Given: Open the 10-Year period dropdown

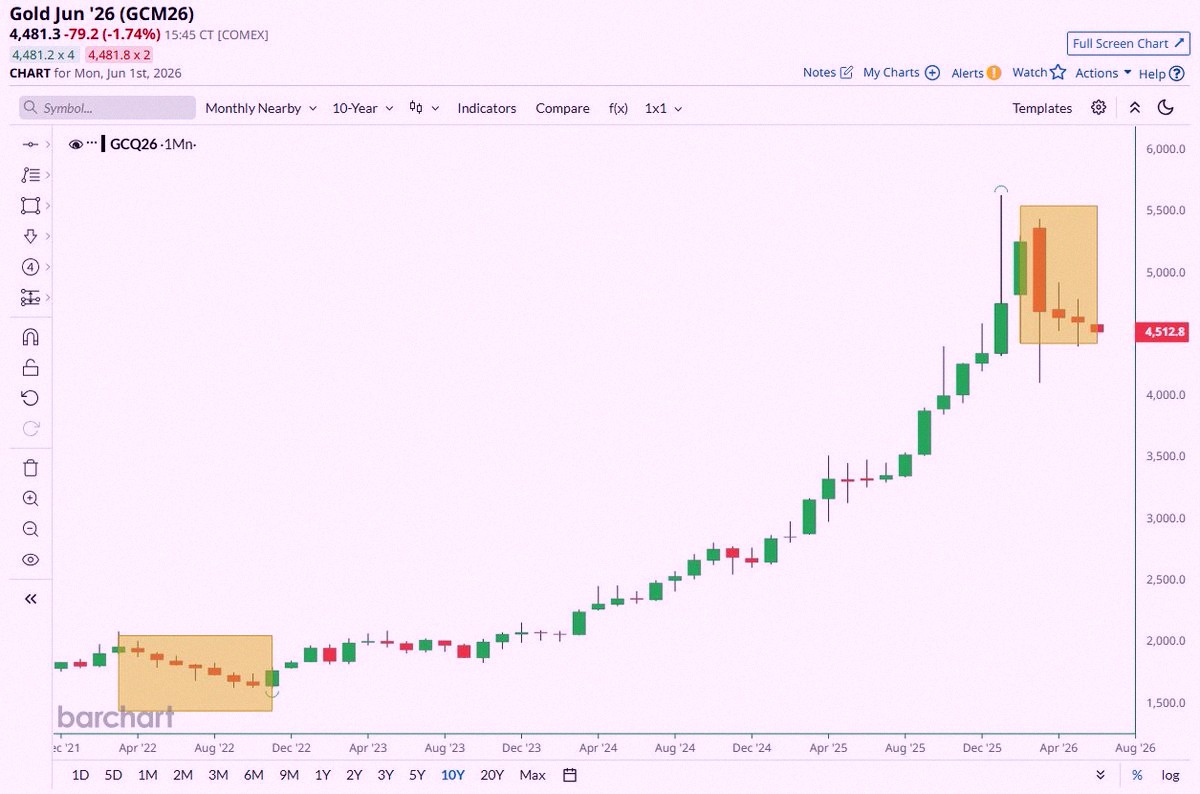Looking at the screenshot, I should (362, 108).
